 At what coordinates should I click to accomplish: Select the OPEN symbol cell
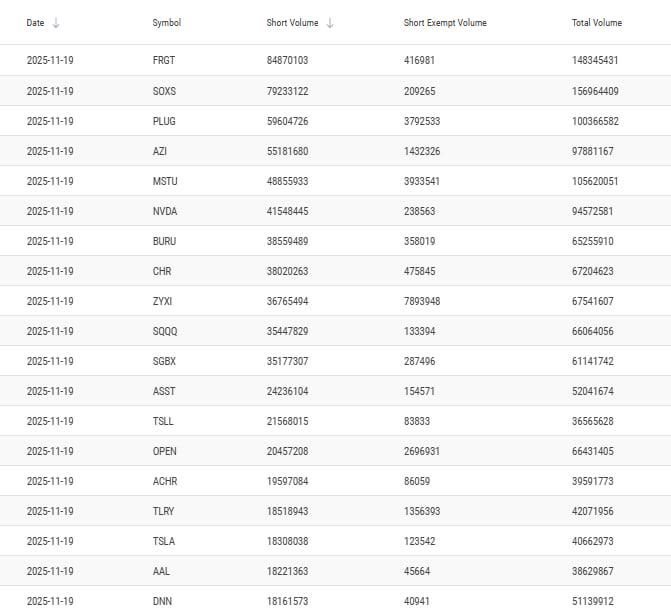pyautogui.click(x=164, y=451)
